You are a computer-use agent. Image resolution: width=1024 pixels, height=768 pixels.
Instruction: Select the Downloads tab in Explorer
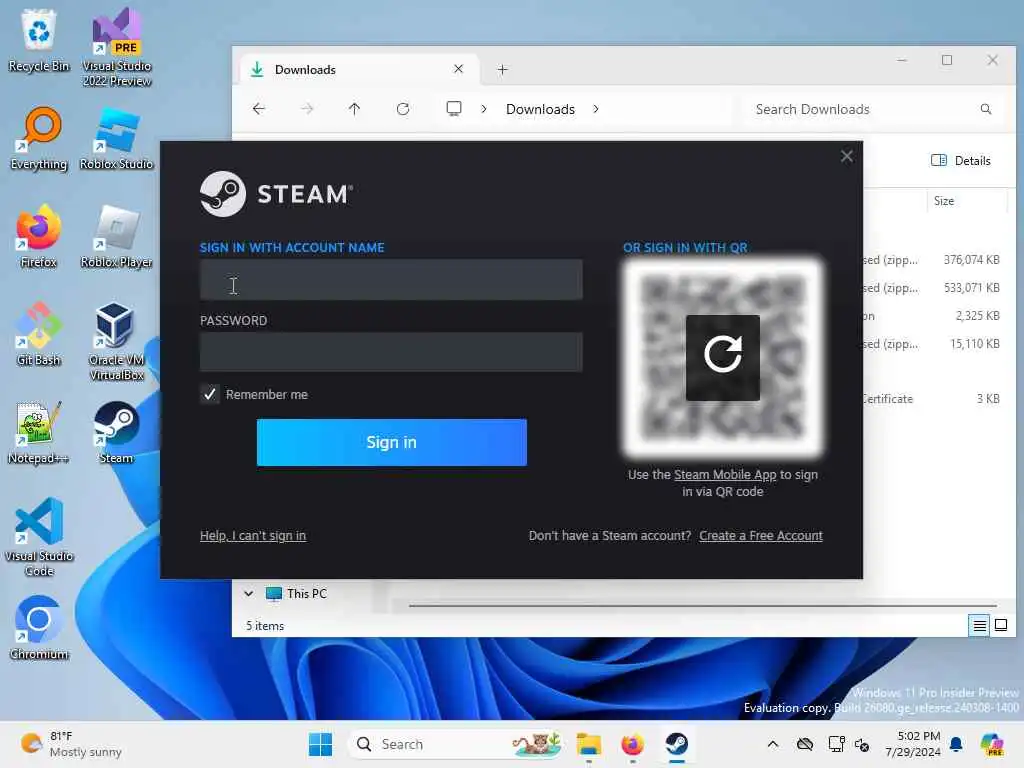[359, 69]
